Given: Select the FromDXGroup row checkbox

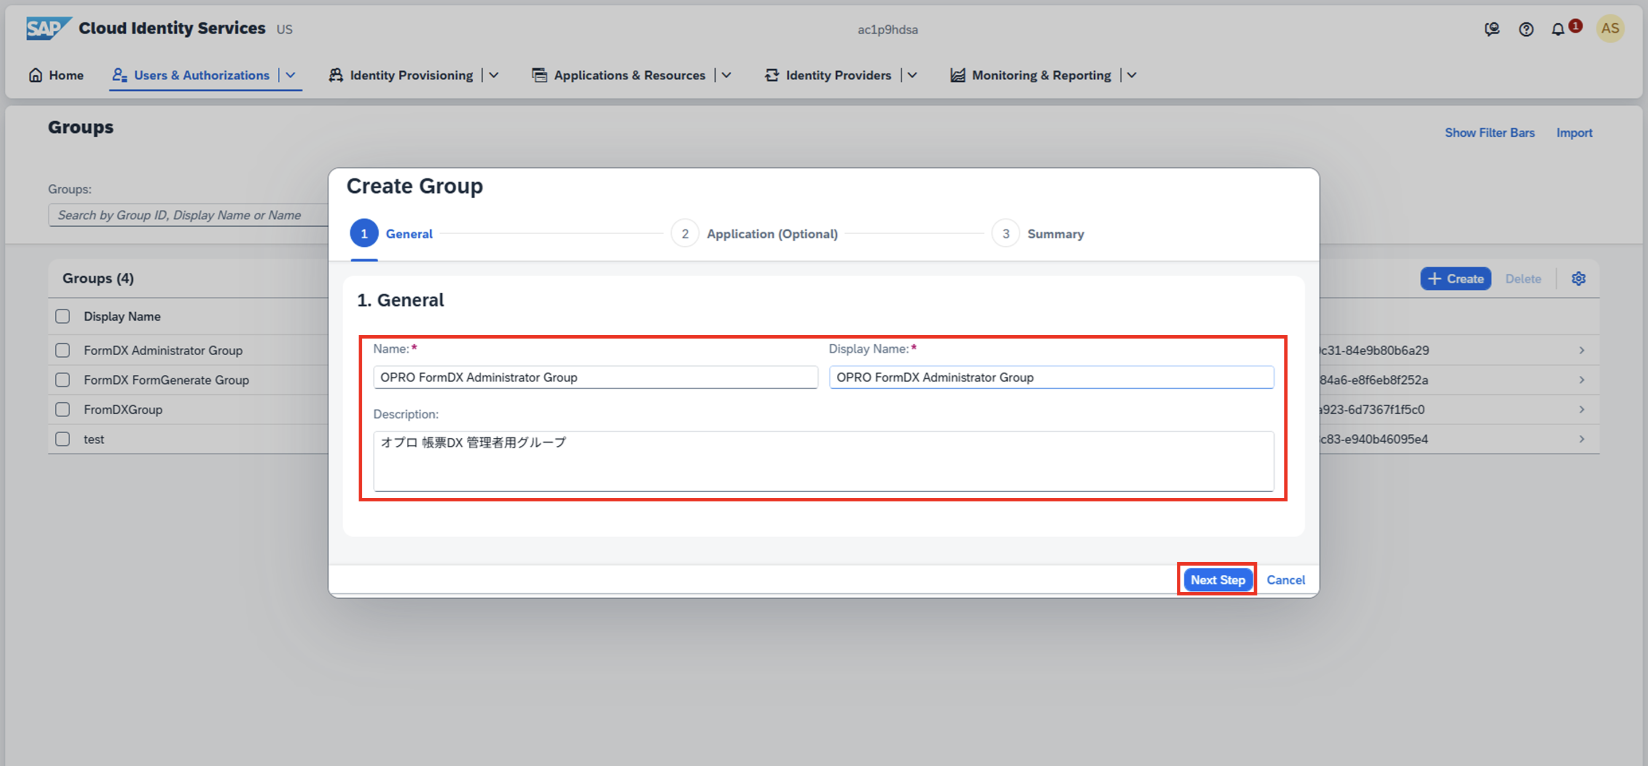Looking at the screenshot, I should click(63, 409).
